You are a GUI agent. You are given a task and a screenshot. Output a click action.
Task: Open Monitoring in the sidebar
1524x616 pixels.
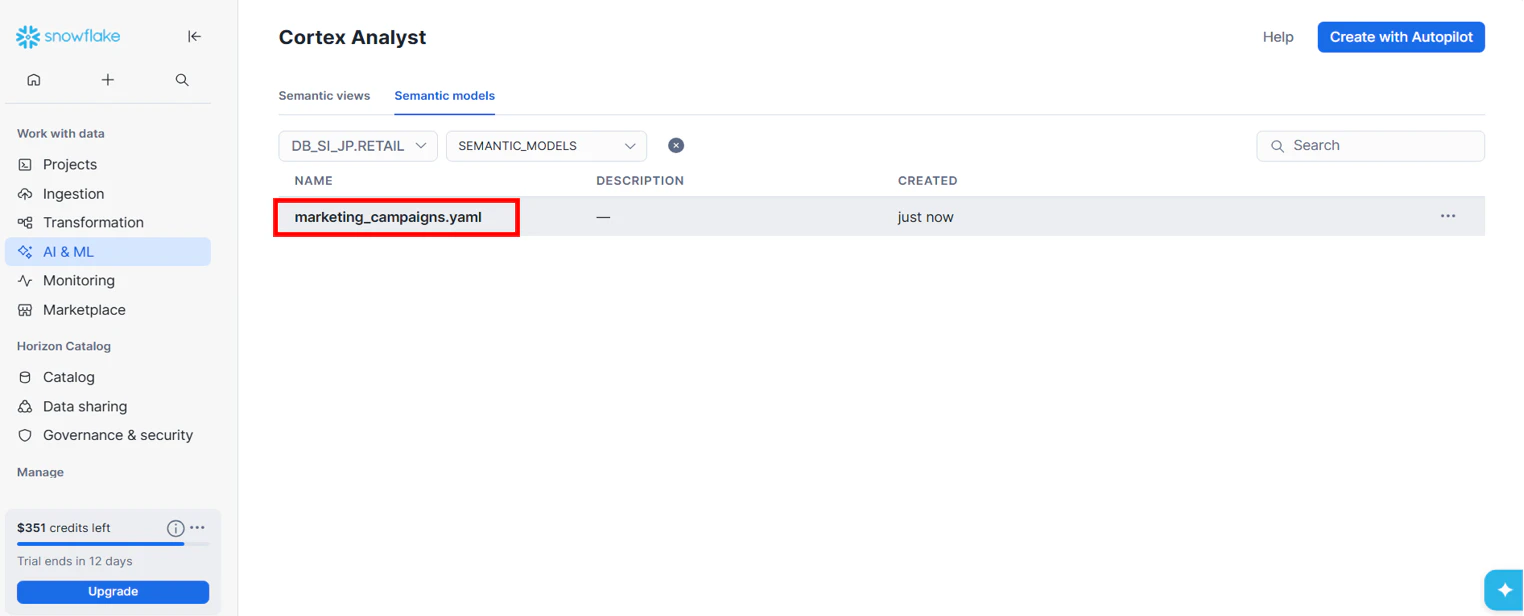108,281
